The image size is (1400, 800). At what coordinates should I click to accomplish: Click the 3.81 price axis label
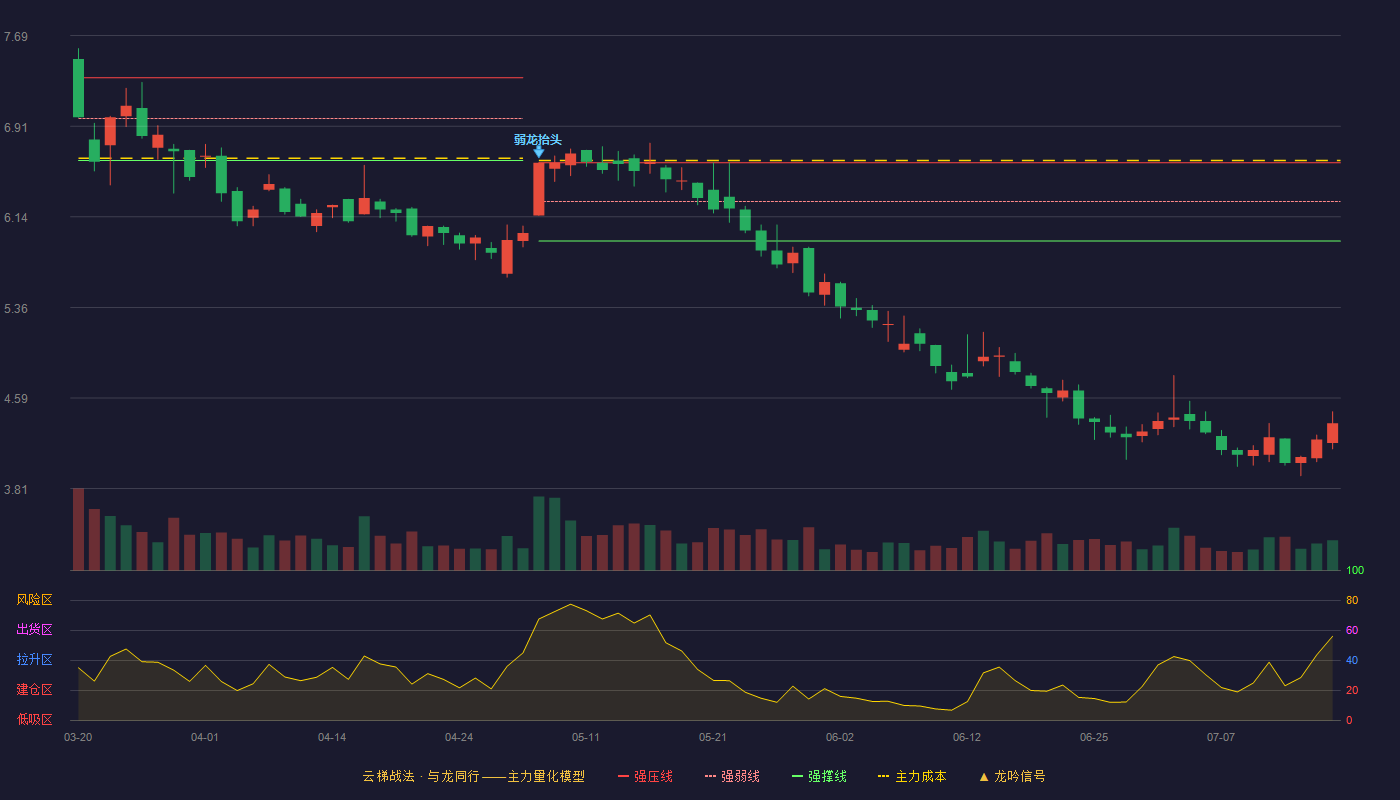click(x=16, y=490)
